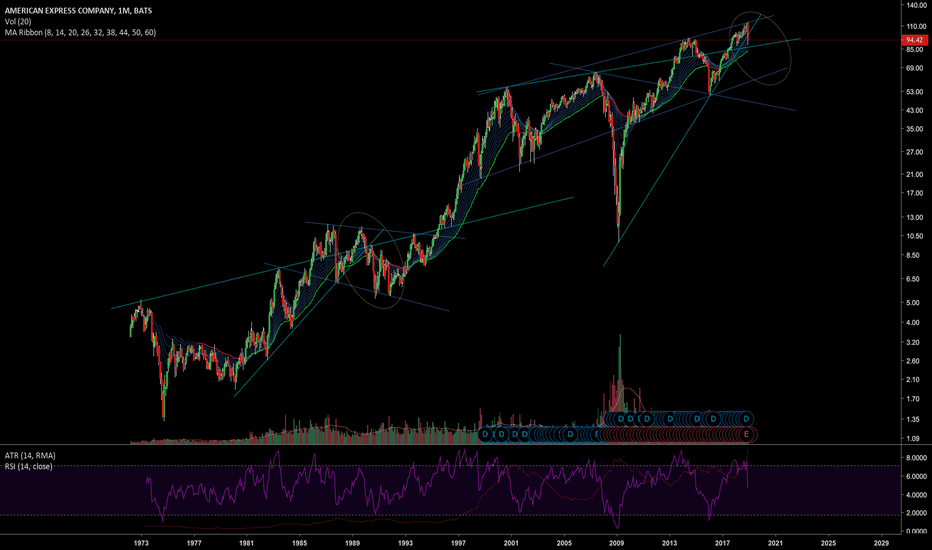This screenshot has width=932, height=550.
Task: Click the 2009 label on time axis
Action: tap(617, 543)
